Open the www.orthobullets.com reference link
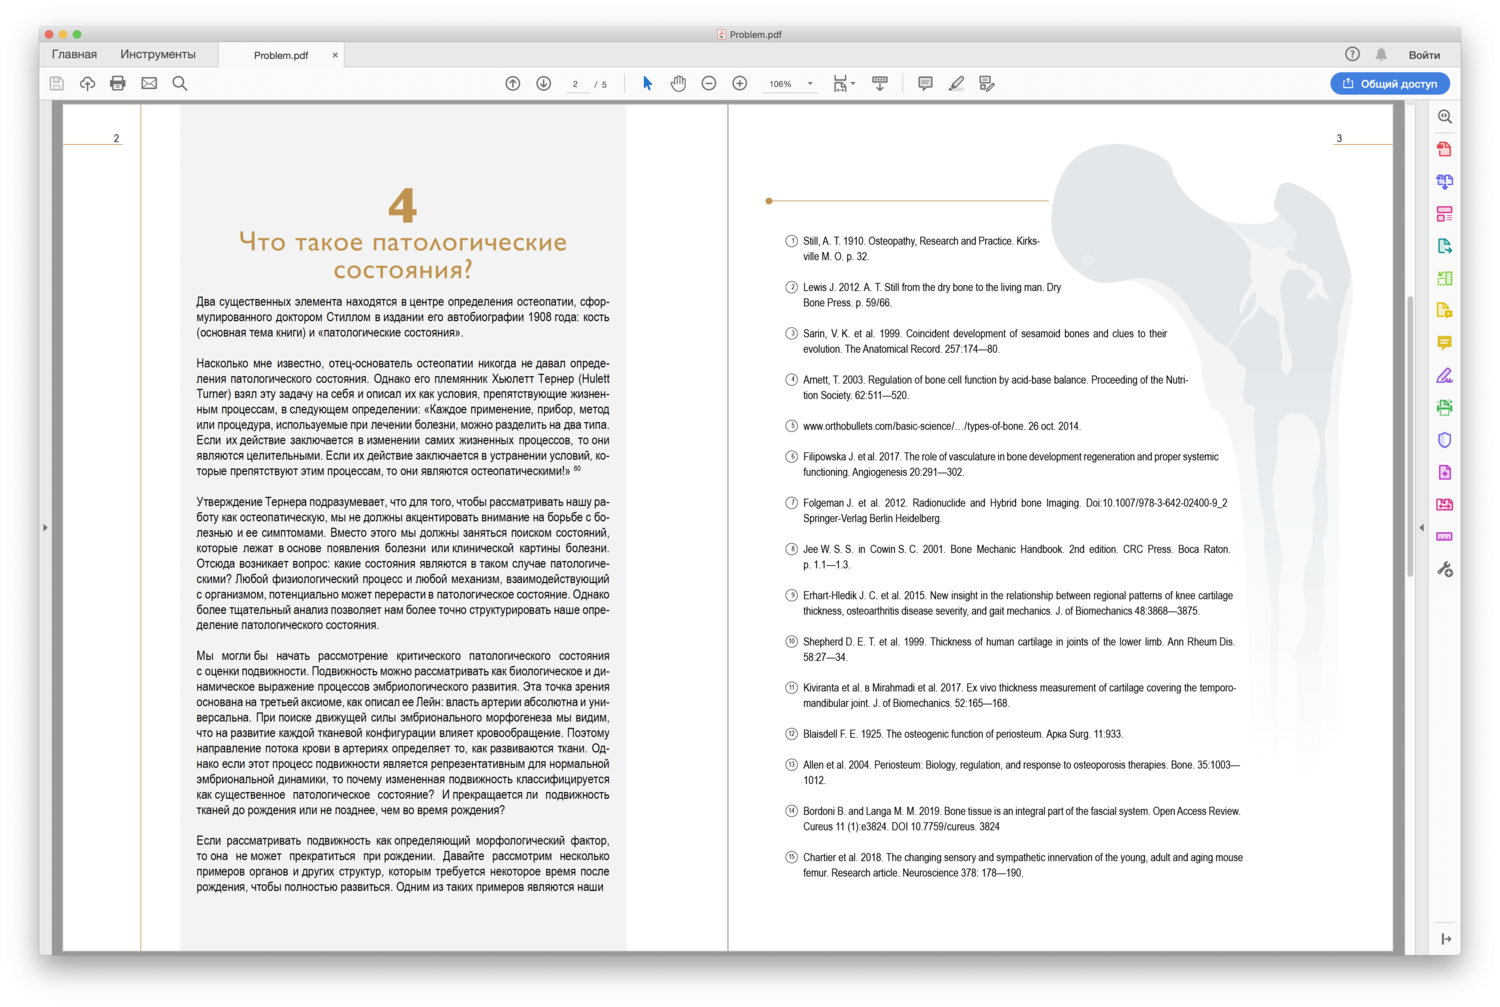The width and height of the screenshot is (1500, 1007). [x=942, y=426]
